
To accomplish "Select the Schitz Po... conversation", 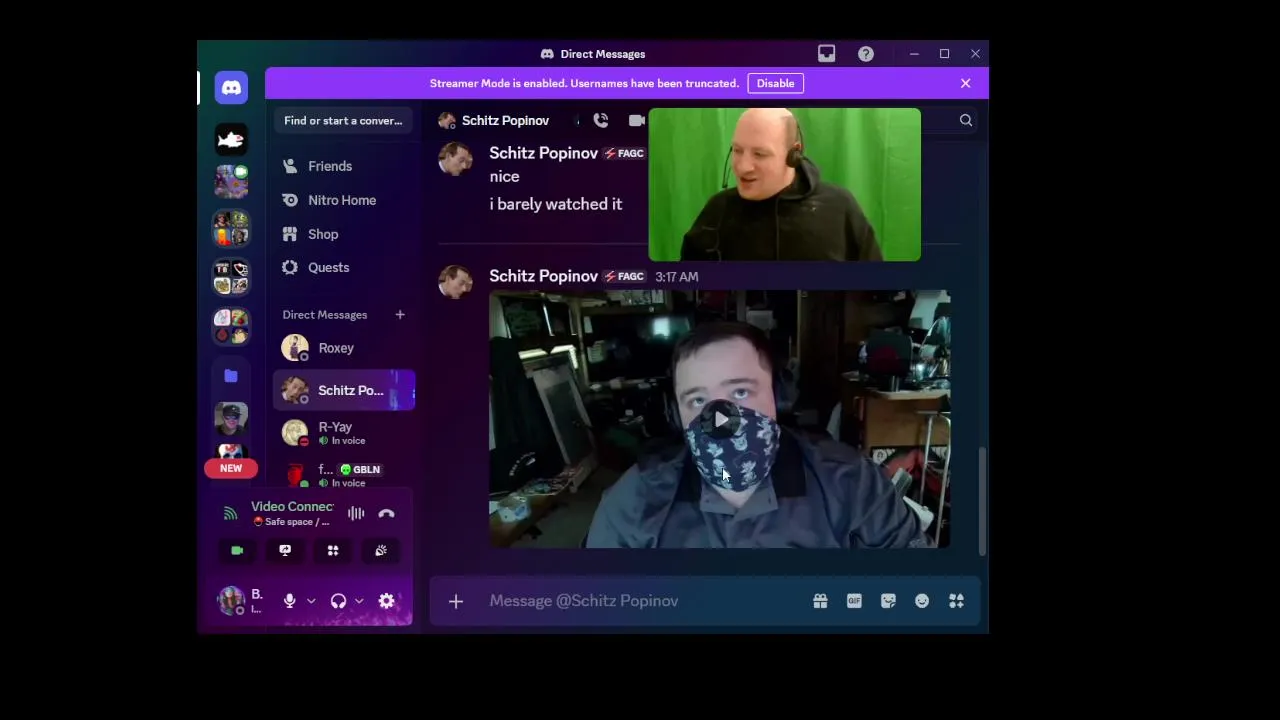I will point(344,390).
